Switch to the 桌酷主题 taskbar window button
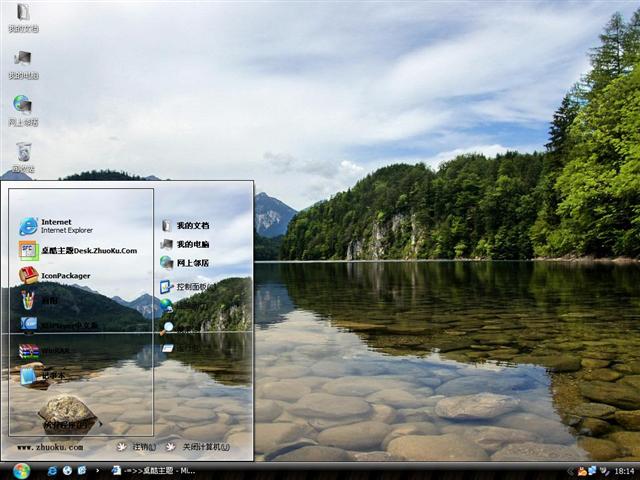Screen dimensions: 640x480 pos(153,471)
